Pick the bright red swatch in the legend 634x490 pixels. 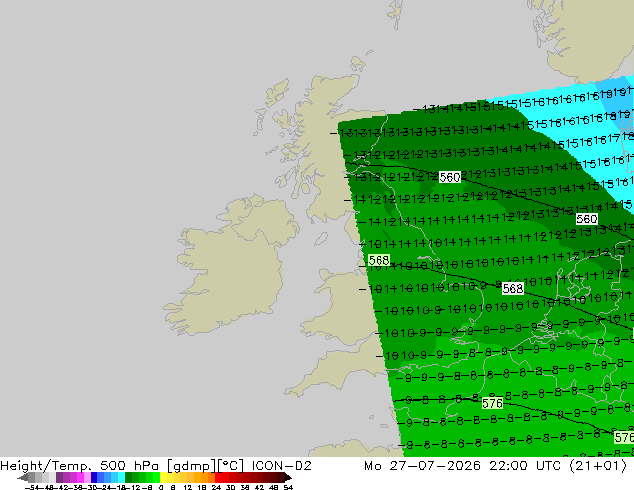coord(218,477)
